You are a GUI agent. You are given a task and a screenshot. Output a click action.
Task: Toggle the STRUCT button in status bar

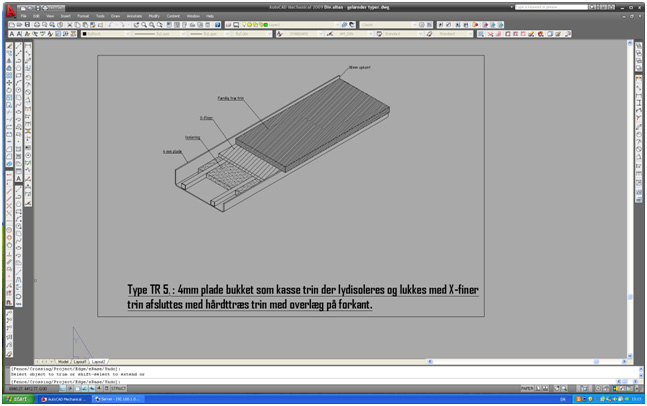click(x=118, y=388)
